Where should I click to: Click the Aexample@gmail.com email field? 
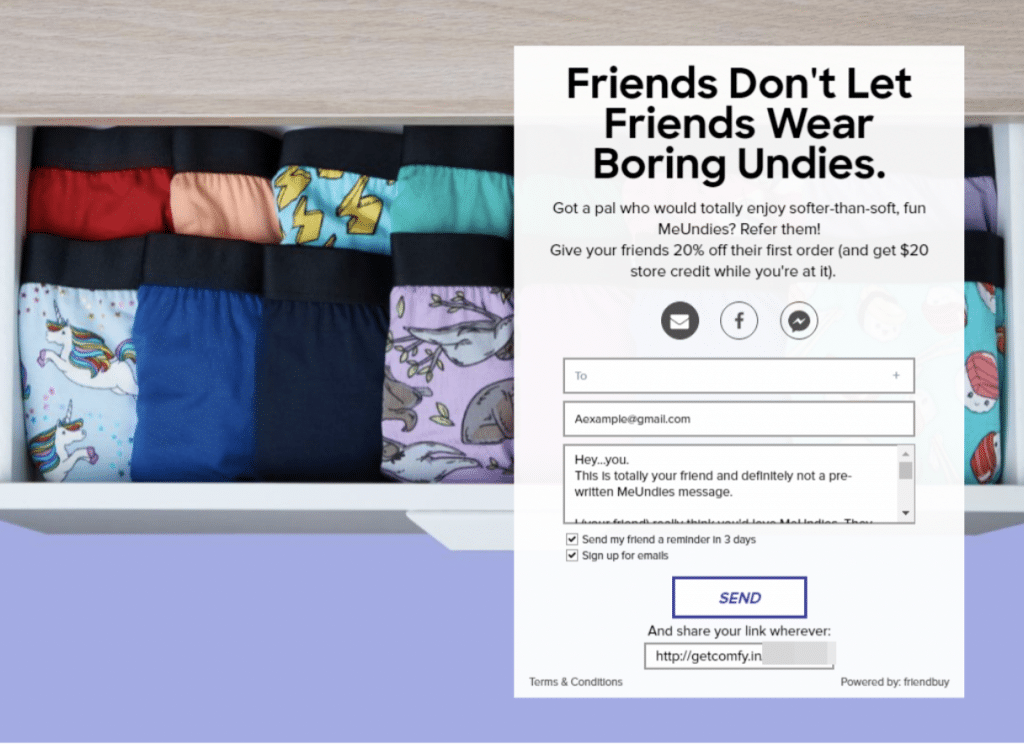[739, 419]
